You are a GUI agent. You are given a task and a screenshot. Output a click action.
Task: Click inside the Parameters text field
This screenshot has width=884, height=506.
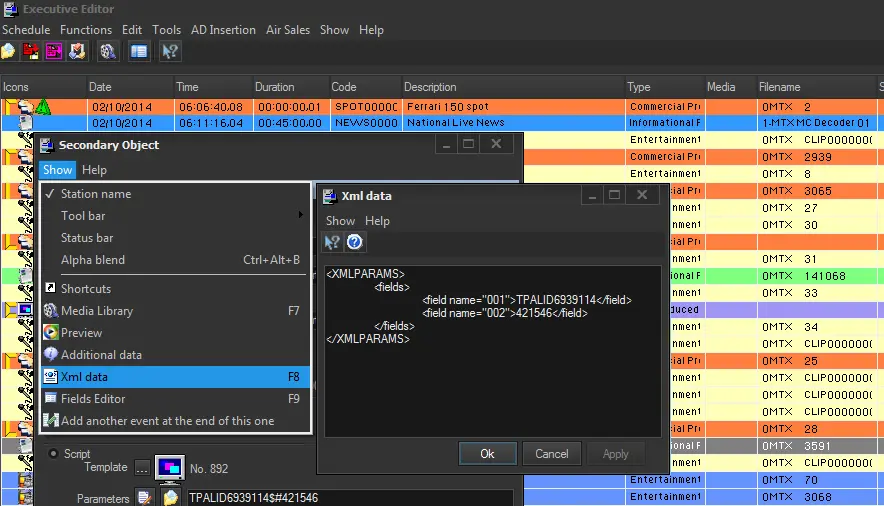(x=350, y=497)
